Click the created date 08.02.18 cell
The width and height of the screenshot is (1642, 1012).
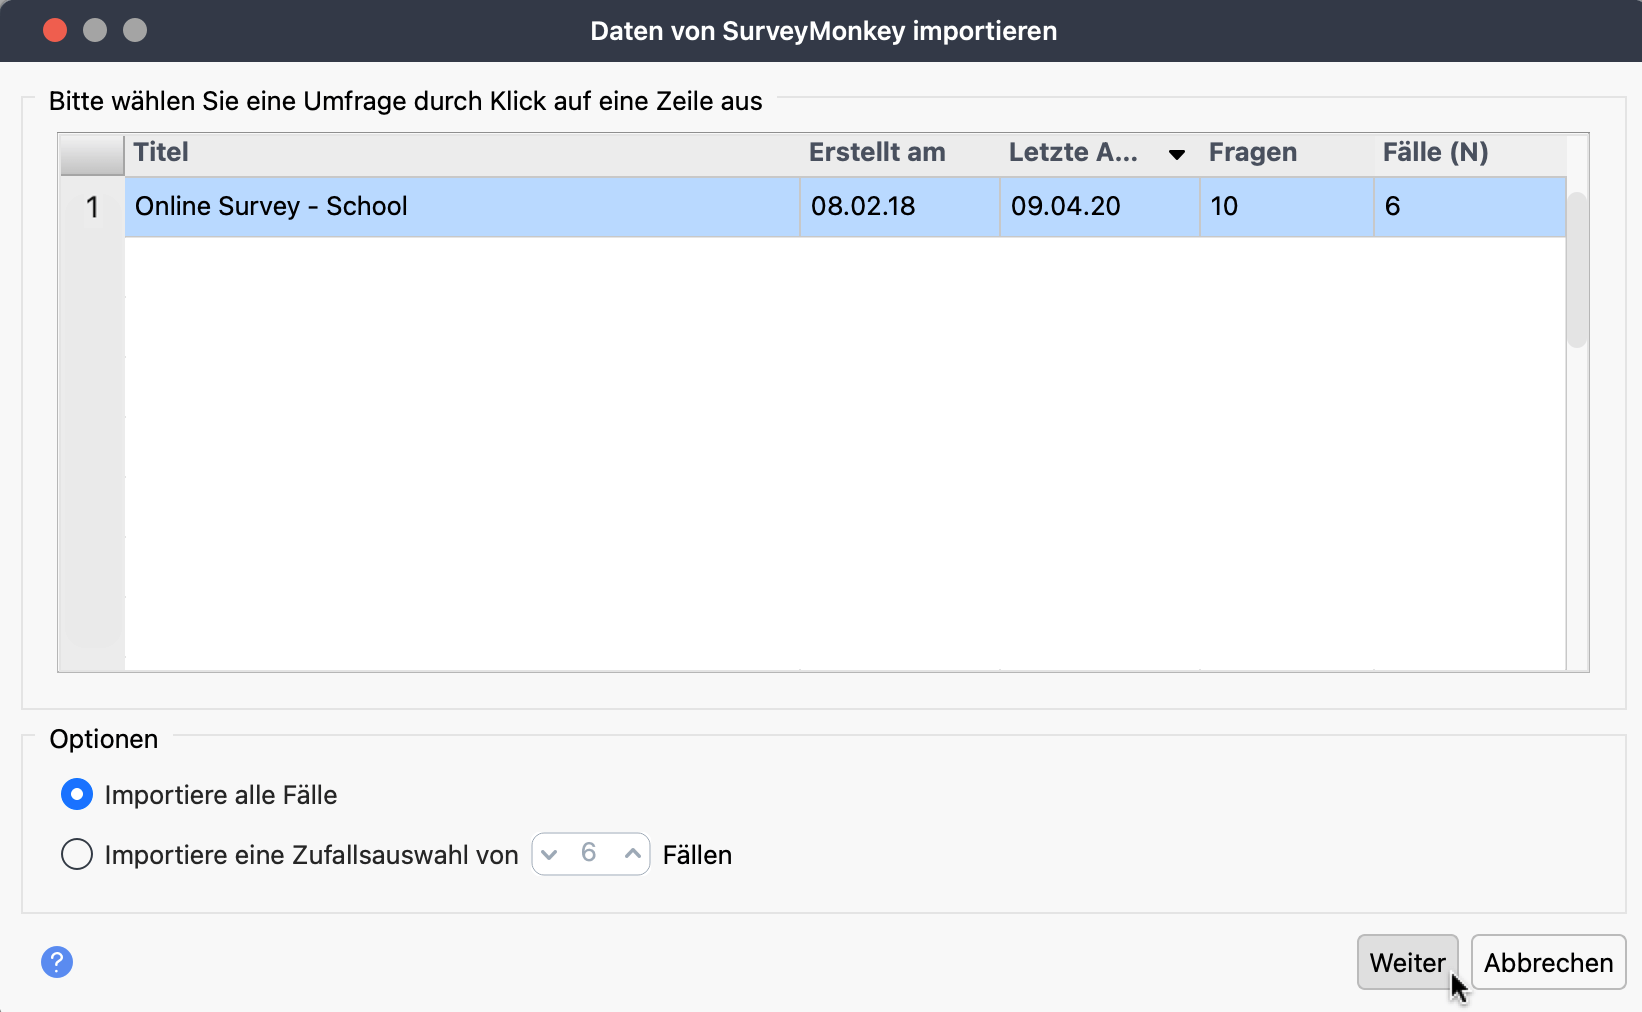click(900, 207)
